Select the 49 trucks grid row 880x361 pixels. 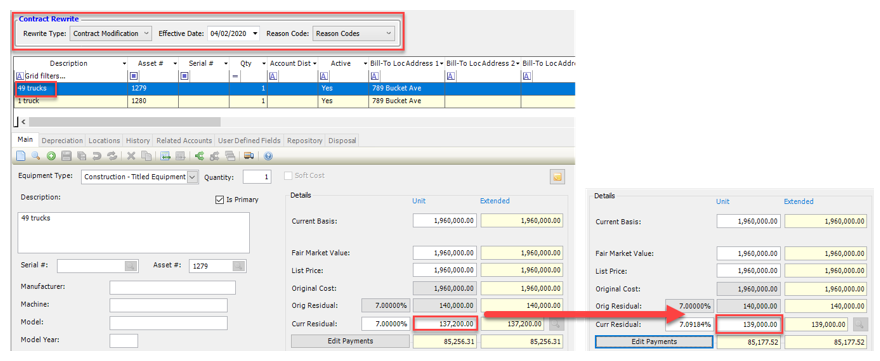tap(294, 89)
